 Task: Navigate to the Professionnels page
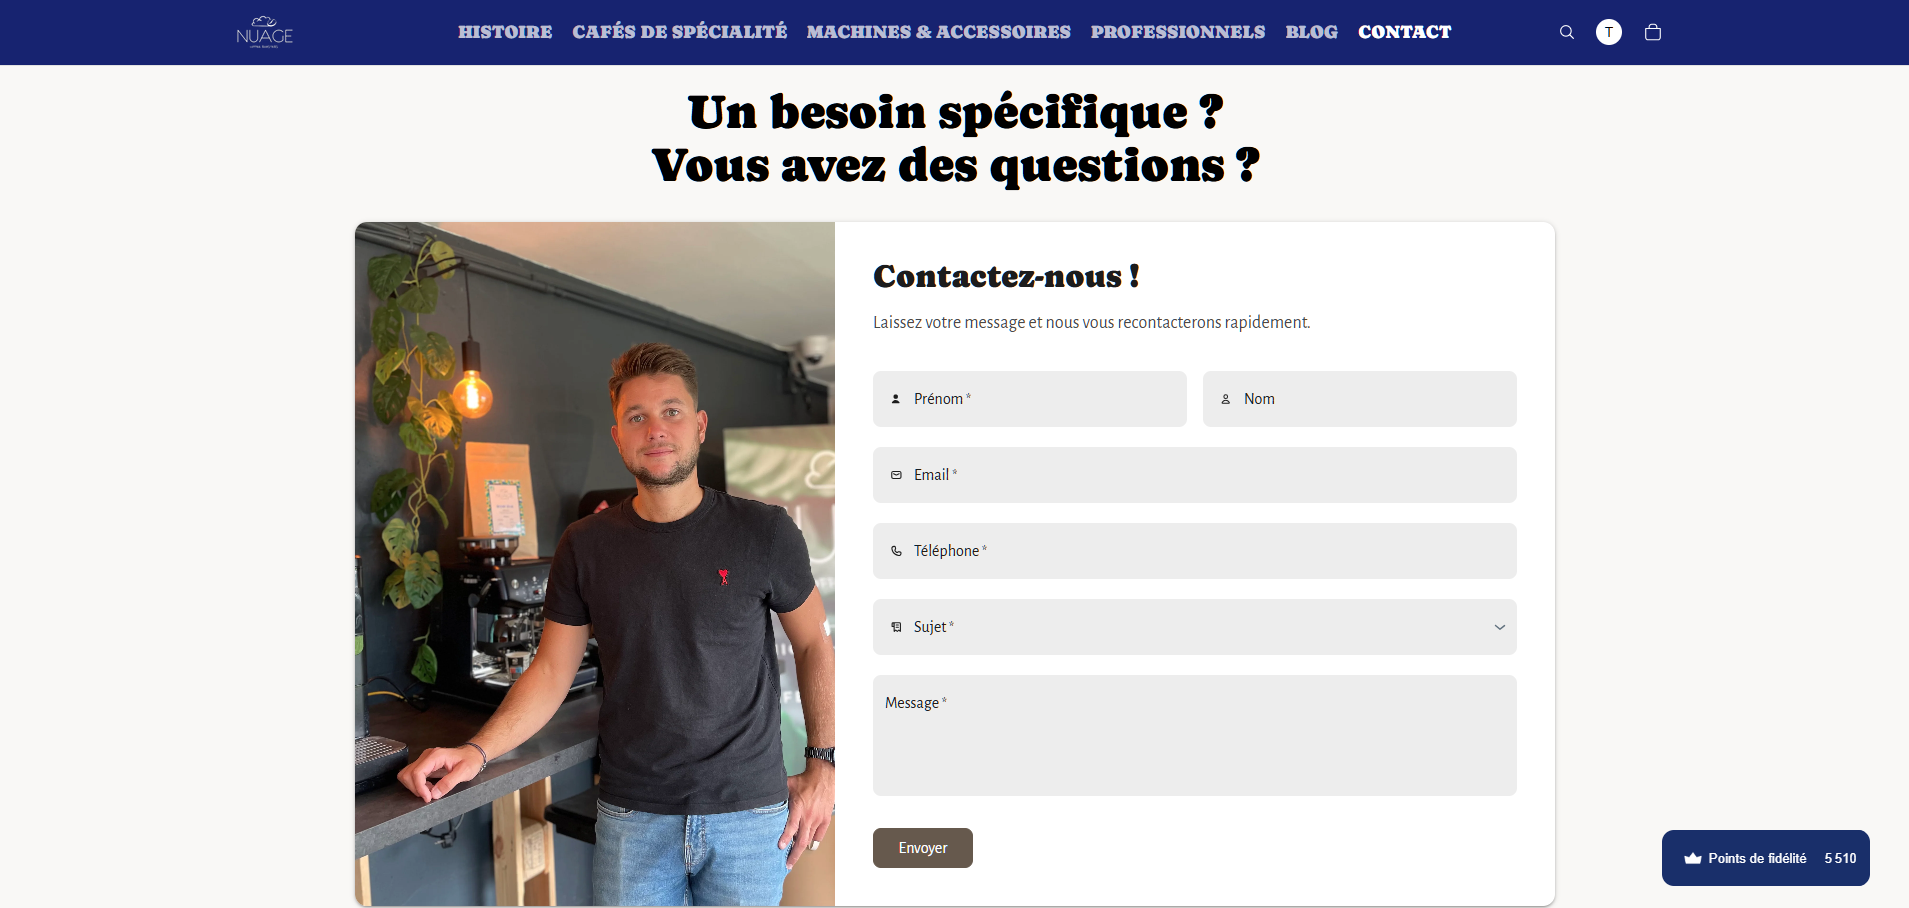coord(1178,32)
